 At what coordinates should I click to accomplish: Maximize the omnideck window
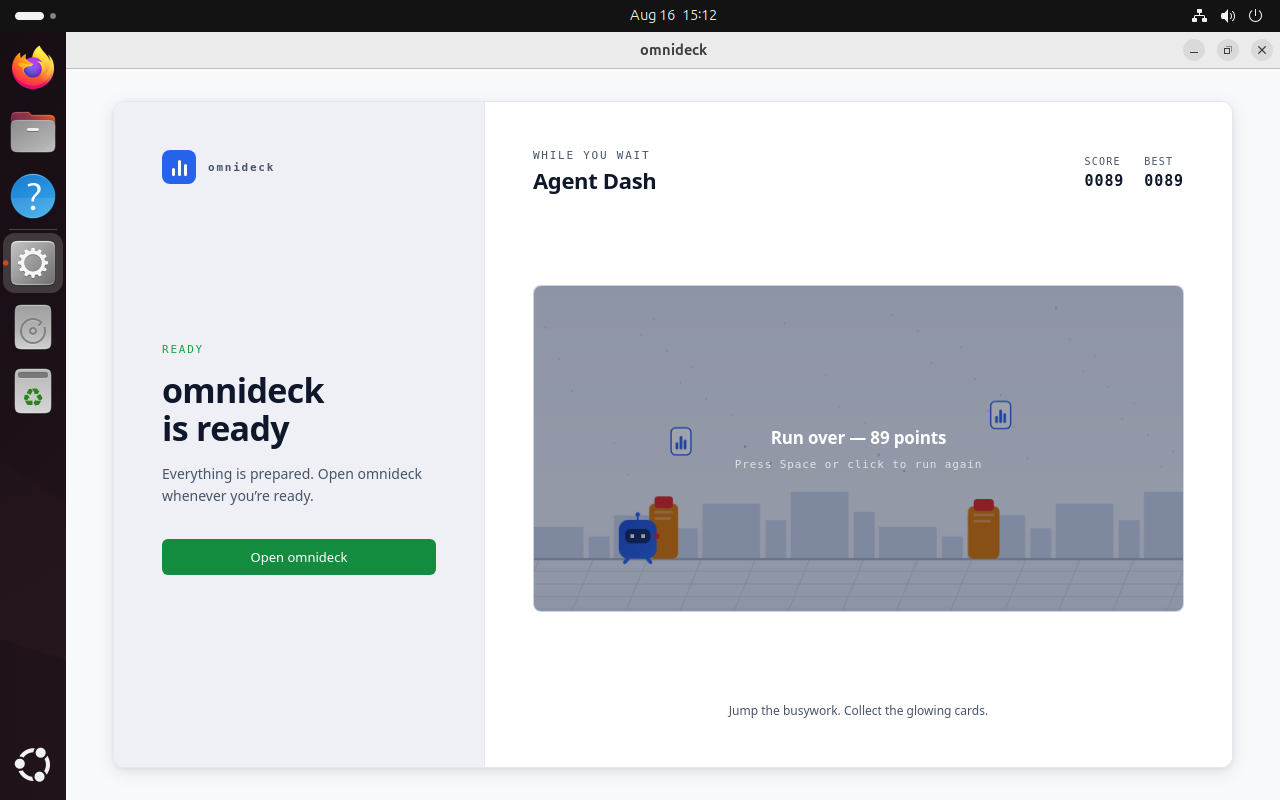click(x=1228, y=50)
